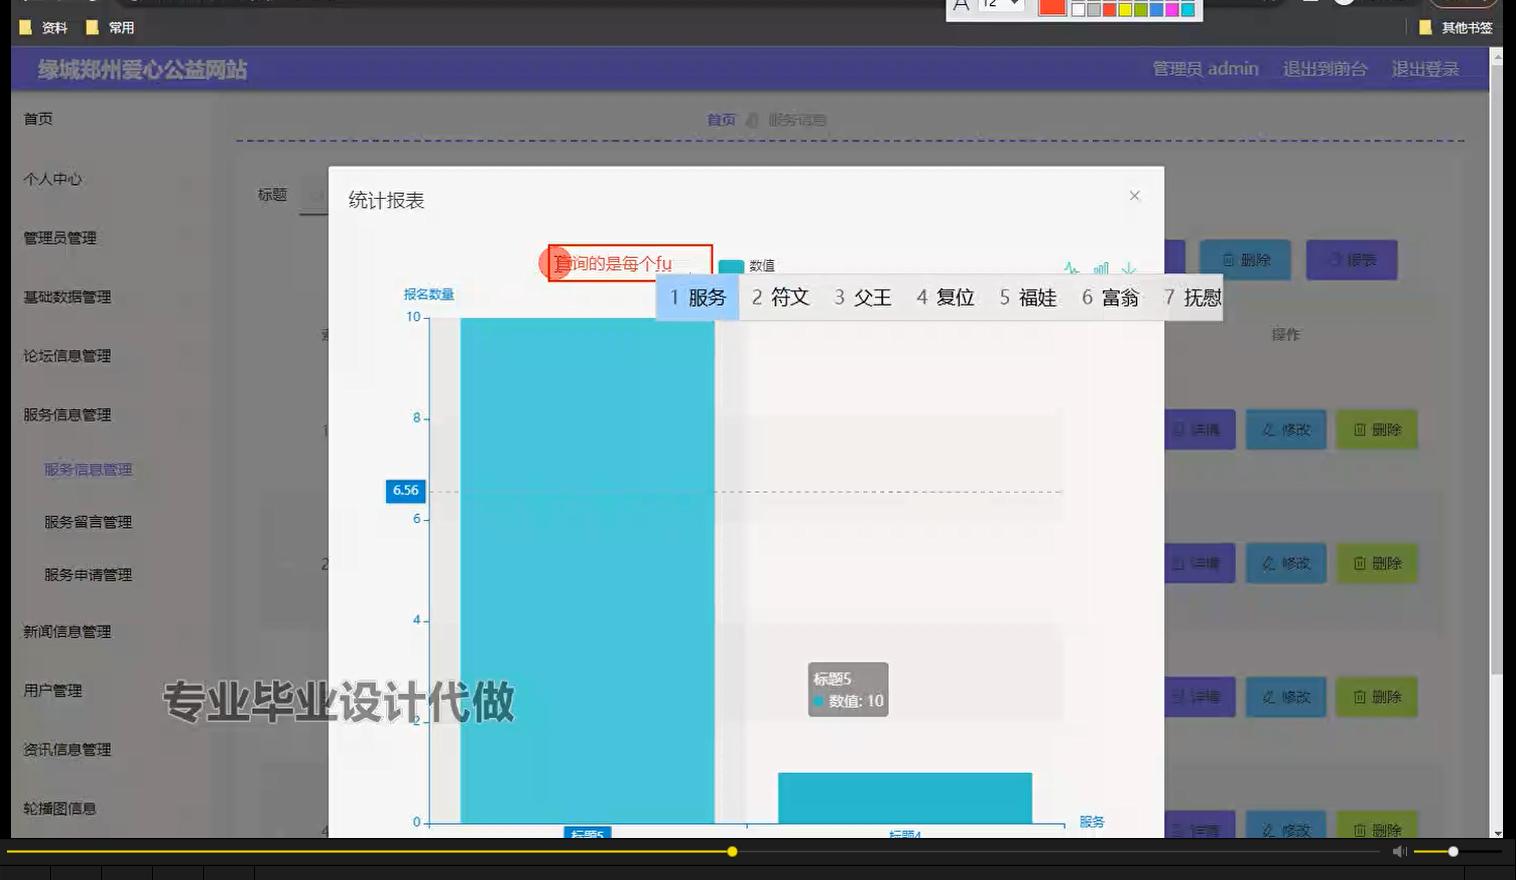Image resolution: width=1516 pixels, height=880 pixels.
Task: Click green 删除 button in second row
Action: (1377, 564)
